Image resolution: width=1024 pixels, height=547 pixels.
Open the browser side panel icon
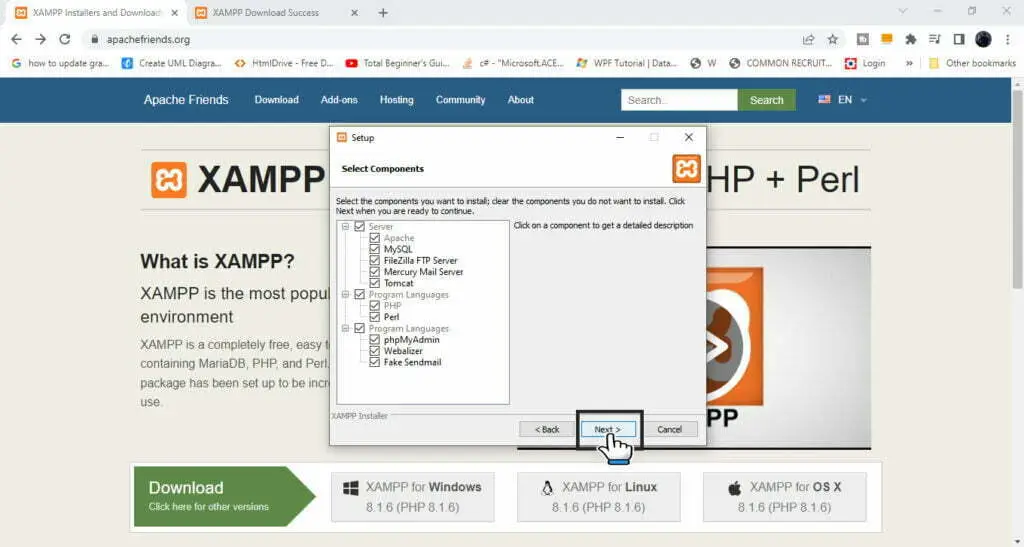coord(959,39)
